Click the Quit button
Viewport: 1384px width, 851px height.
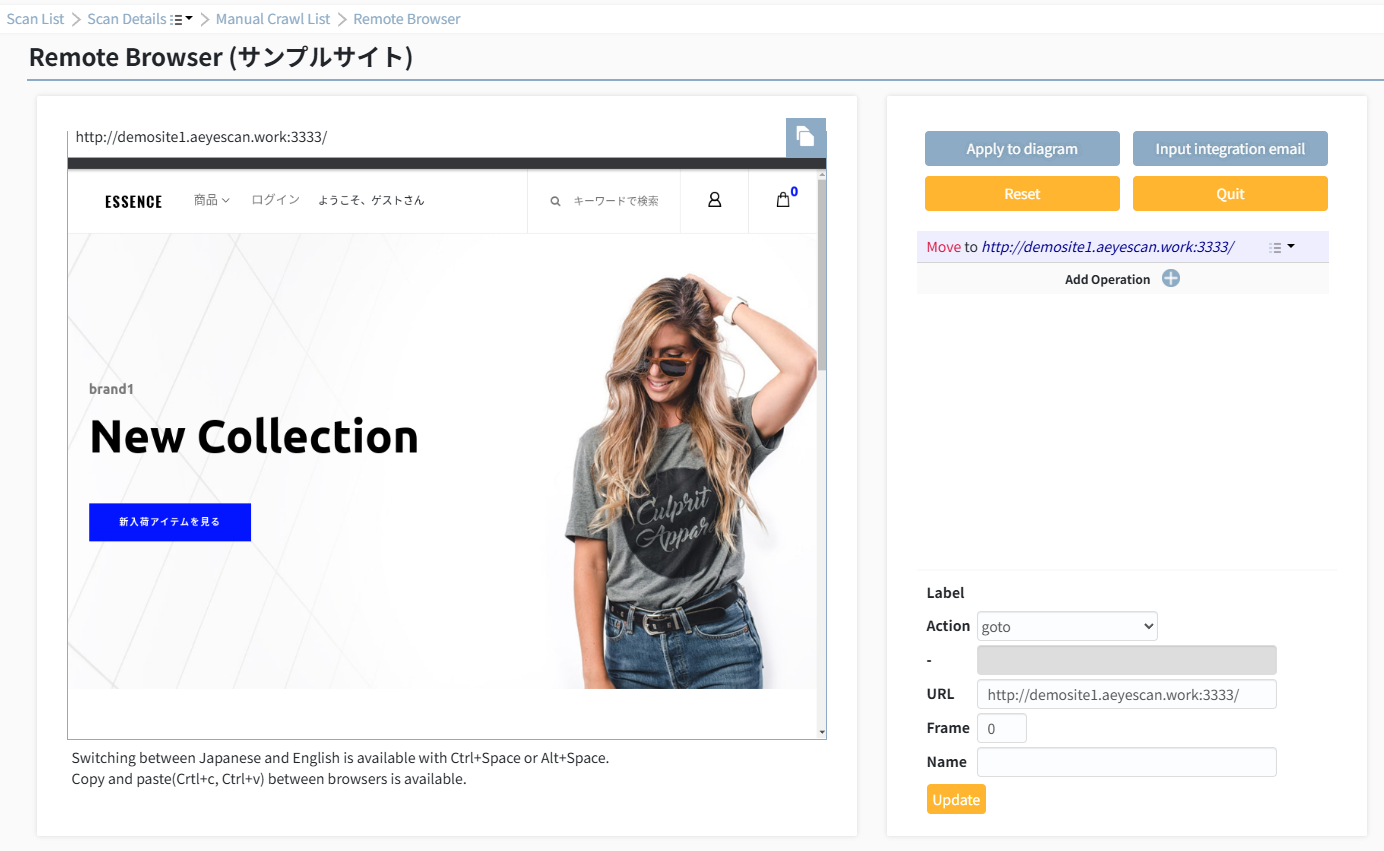click(1230, 194)
